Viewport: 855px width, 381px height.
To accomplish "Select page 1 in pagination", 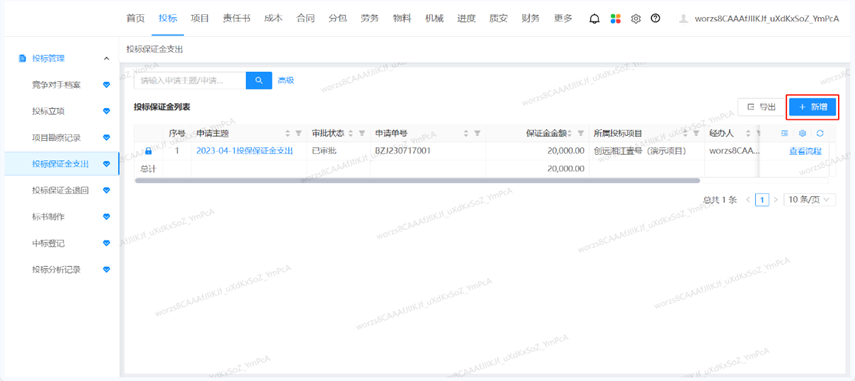I will tap(762, 199).
